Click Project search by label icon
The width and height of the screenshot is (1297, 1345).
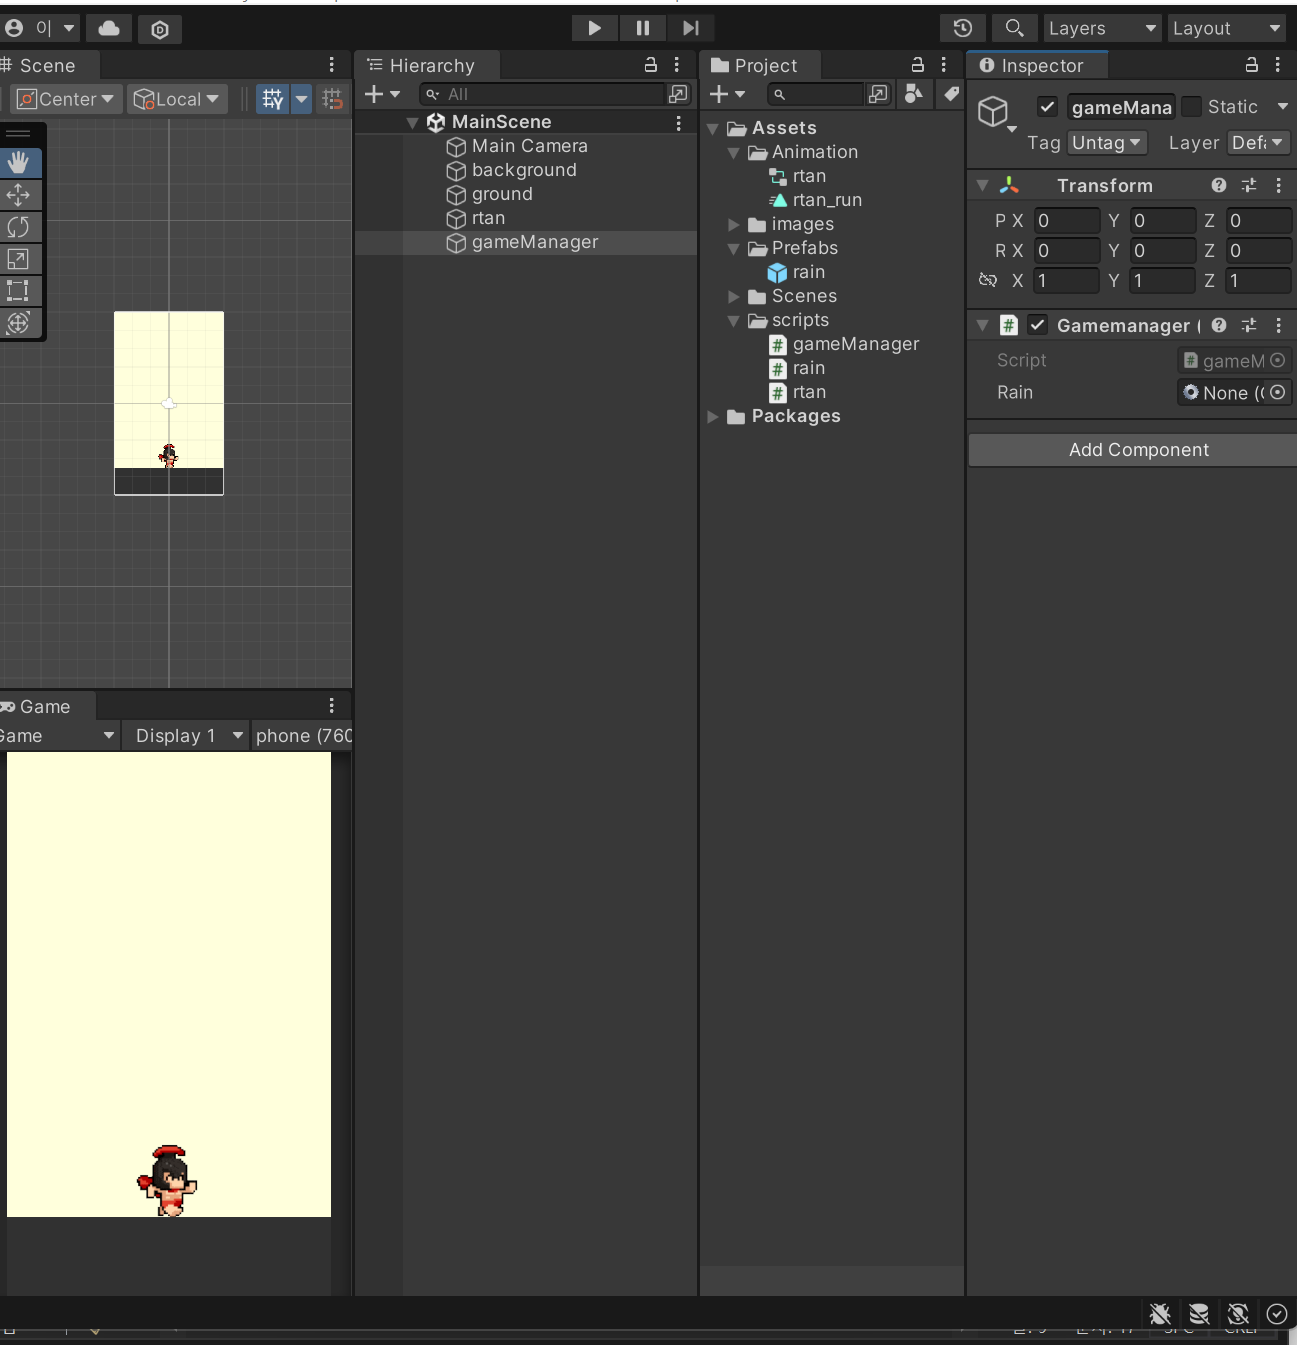(951, 93)
